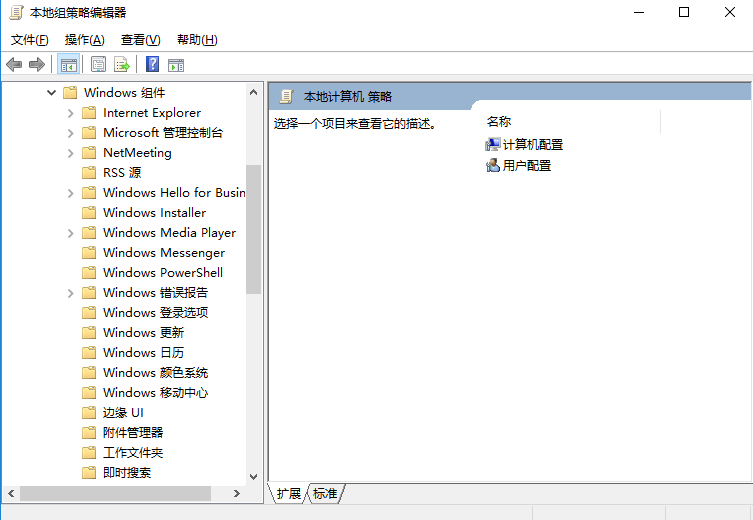Expand the Windows 错误报告 node
The width and height of the screenshot is (753, 520).
click(71, 293)
